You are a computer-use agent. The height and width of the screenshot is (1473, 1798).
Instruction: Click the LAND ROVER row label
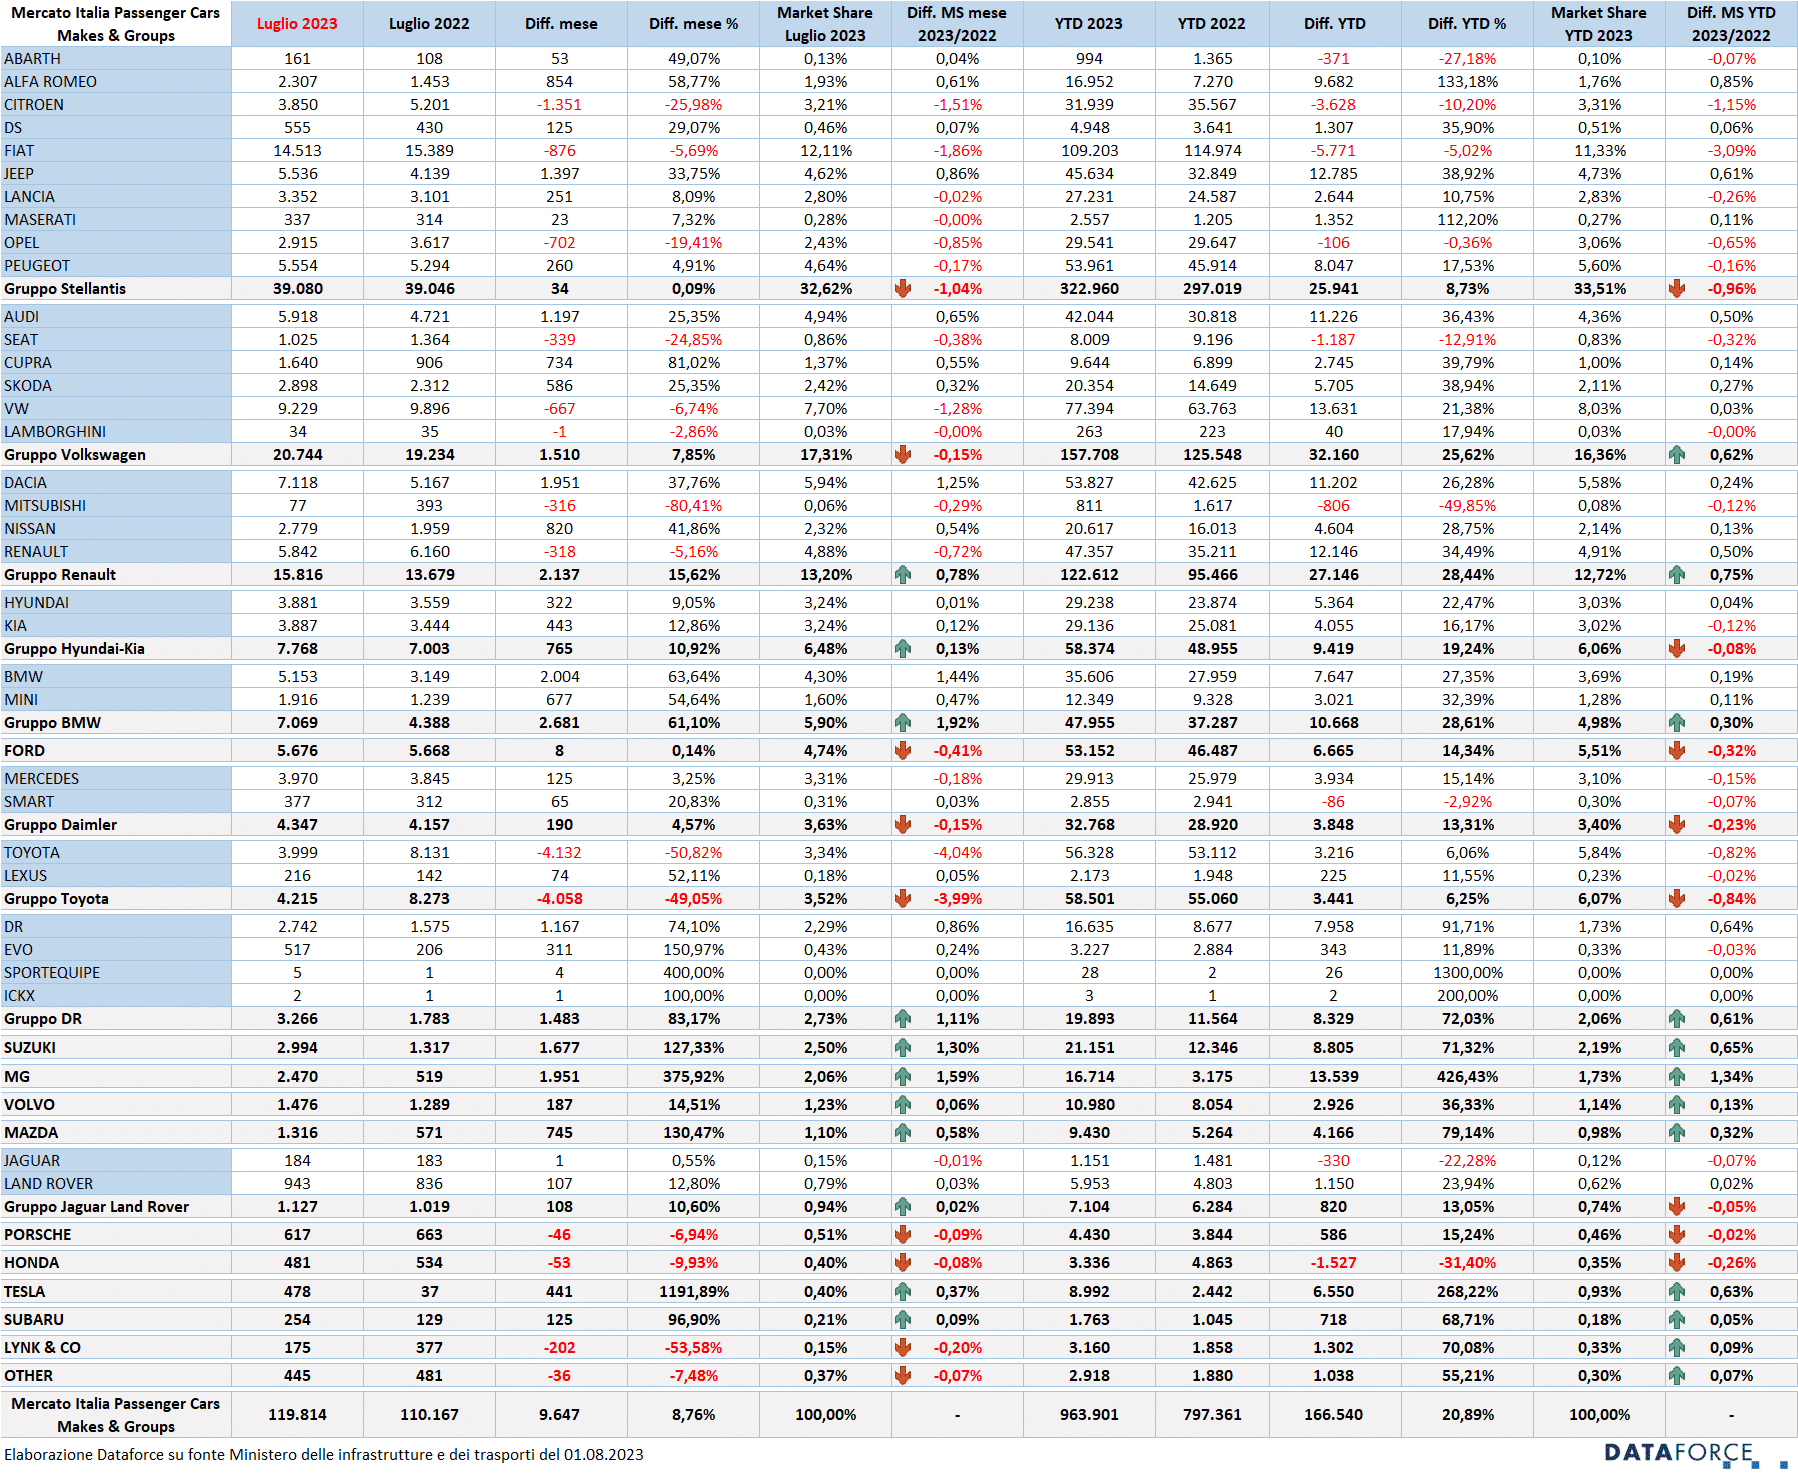(48, 1184)
